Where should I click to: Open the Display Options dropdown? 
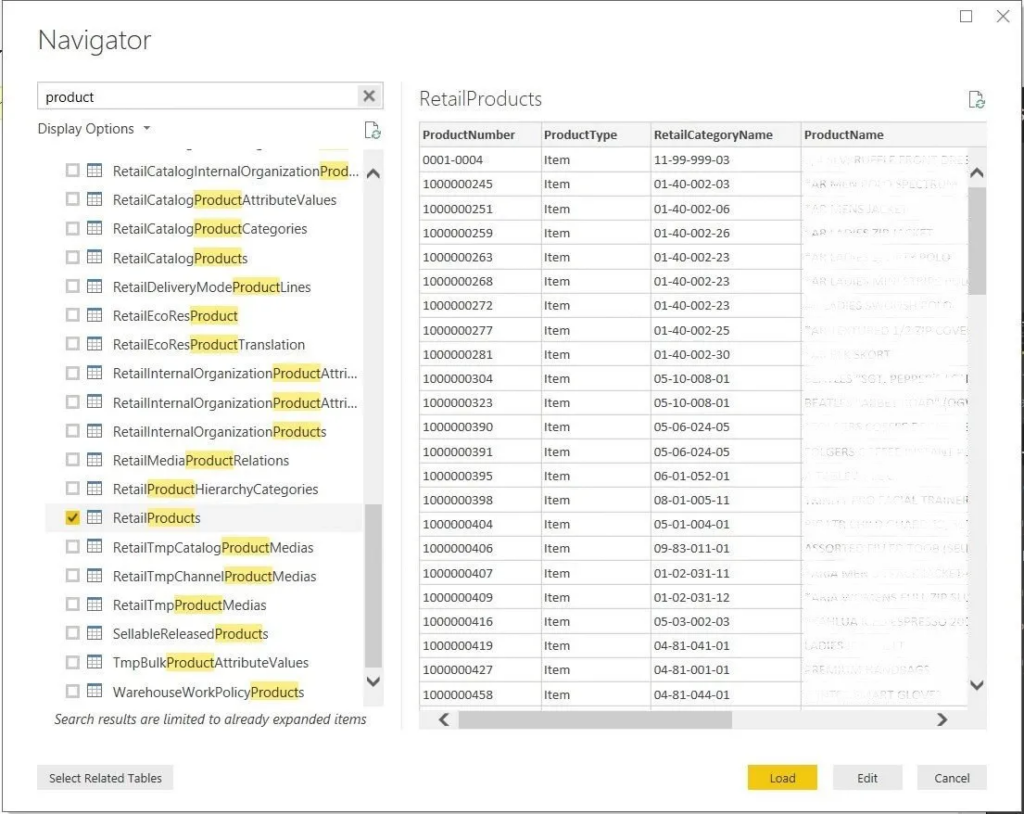coord(94,129)
